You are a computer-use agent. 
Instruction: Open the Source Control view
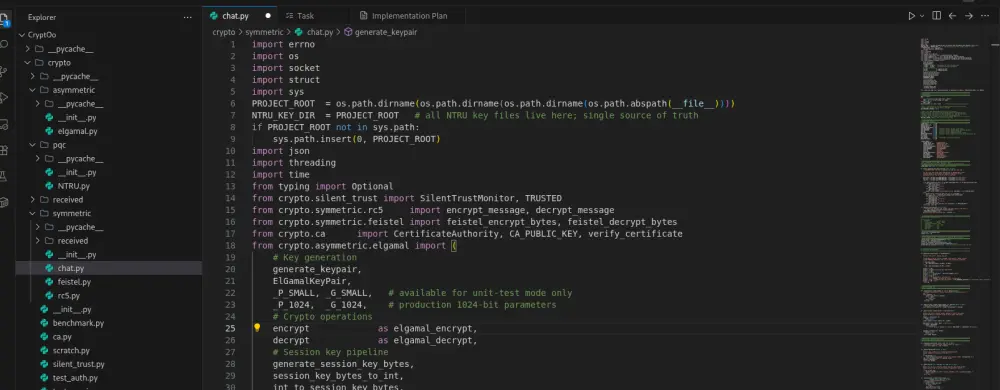(x=4, y=71)
